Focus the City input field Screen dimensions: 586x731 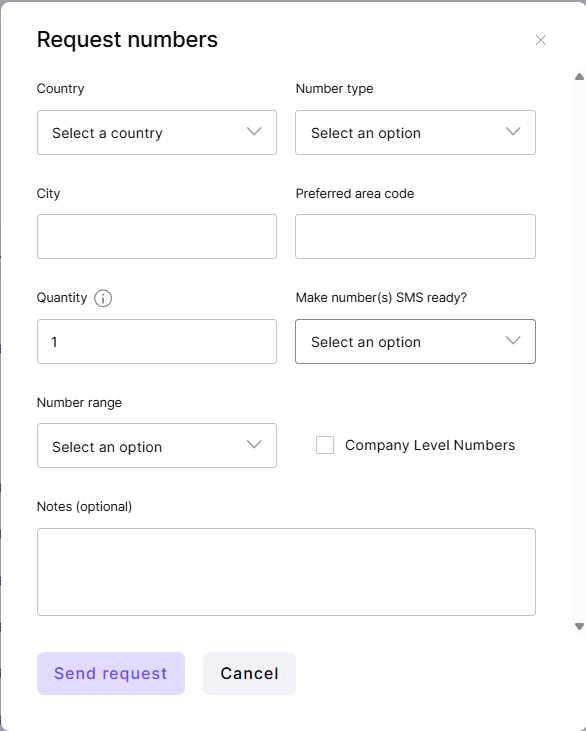click(157, 236)
